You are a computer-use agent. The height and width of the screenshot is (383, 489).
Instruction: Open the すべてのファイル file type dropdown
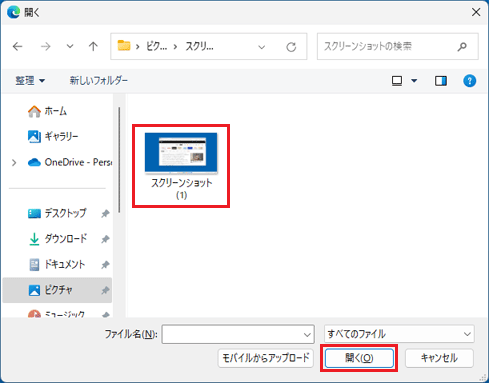[x=399, y=334]
